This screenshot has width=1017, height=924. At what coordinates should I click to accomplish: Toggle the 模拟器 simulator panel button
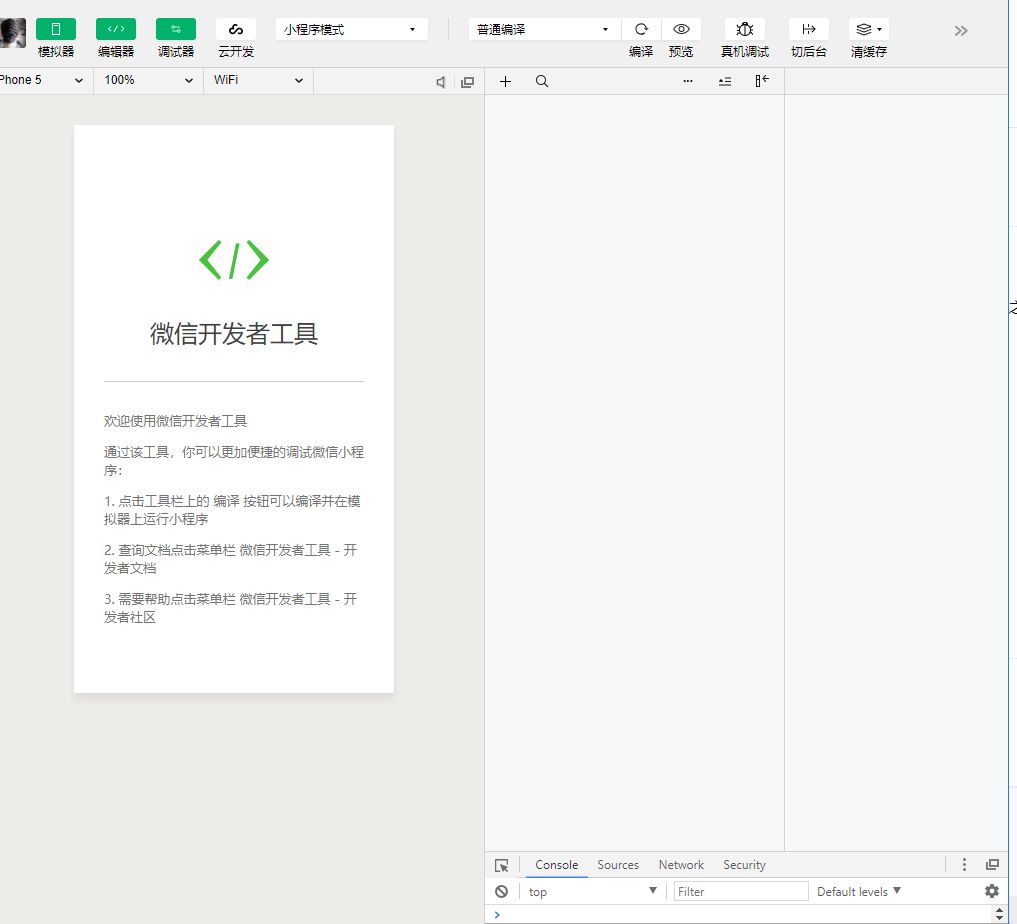point(56,29)
